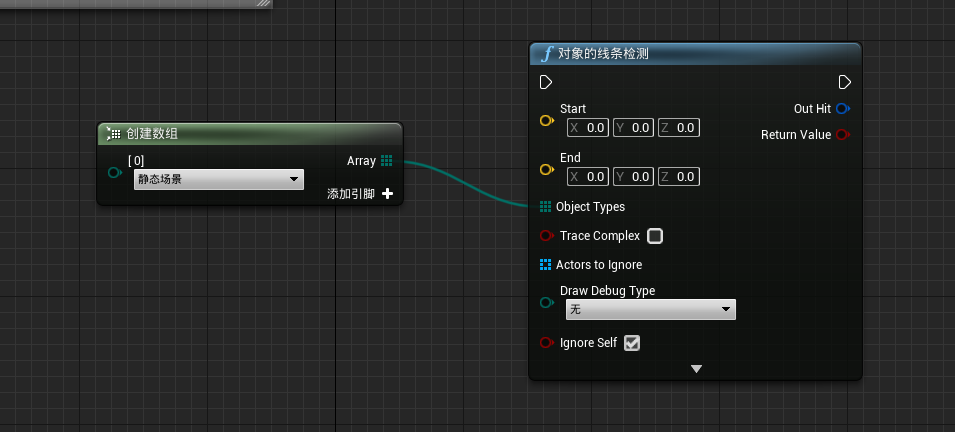
Task: Click the [0] input pin on 创建数组 node
Action: pyautogui.click(x=114, y=173)
